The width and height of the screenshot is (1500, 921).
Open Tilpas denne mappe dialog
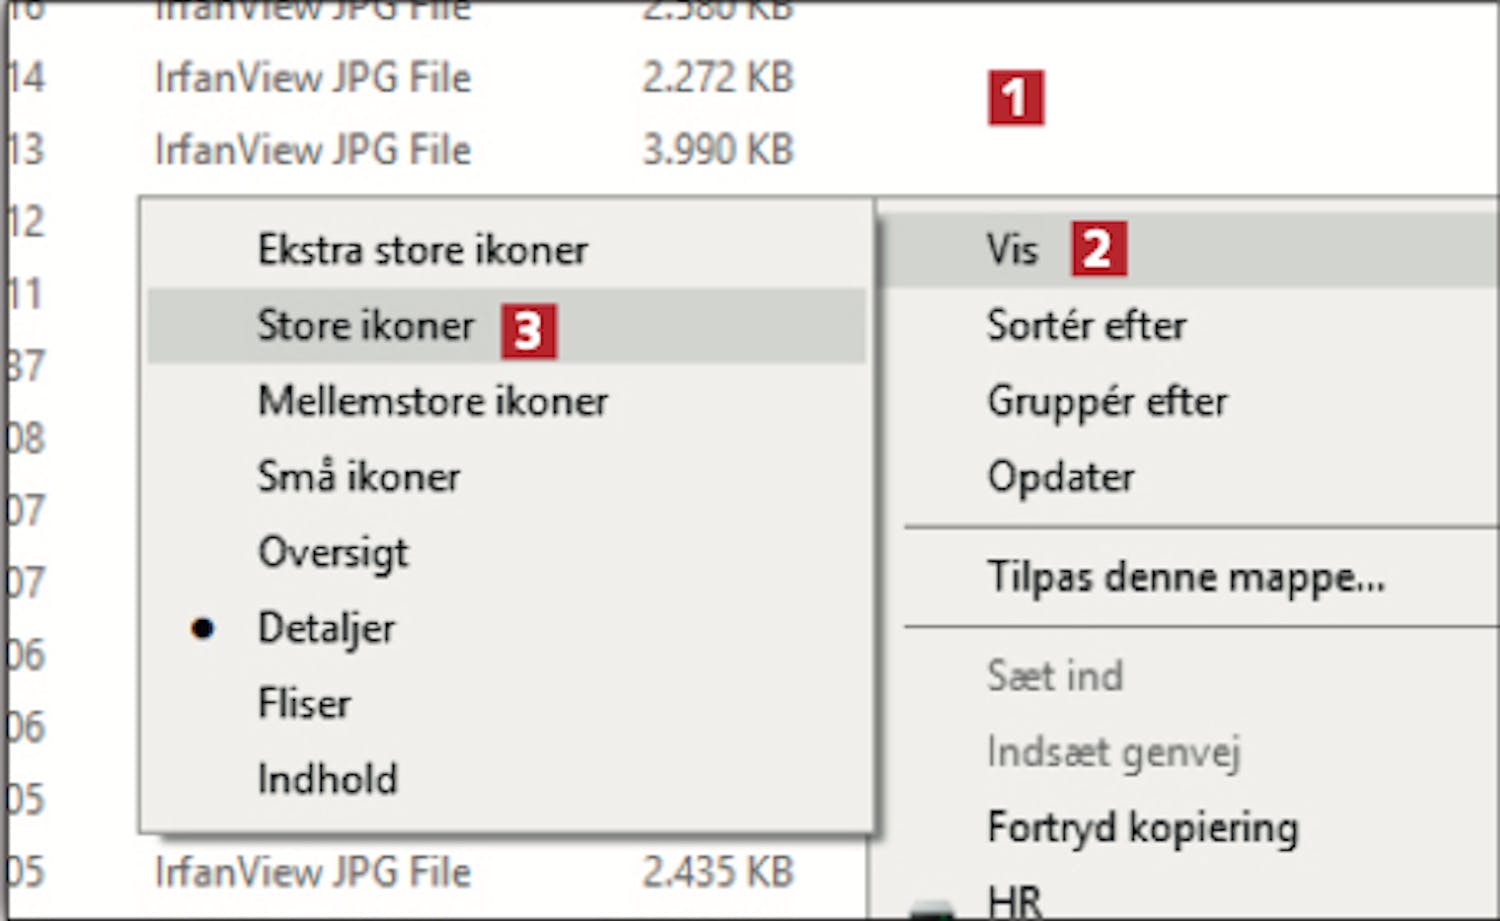(x=1190, y=578)
